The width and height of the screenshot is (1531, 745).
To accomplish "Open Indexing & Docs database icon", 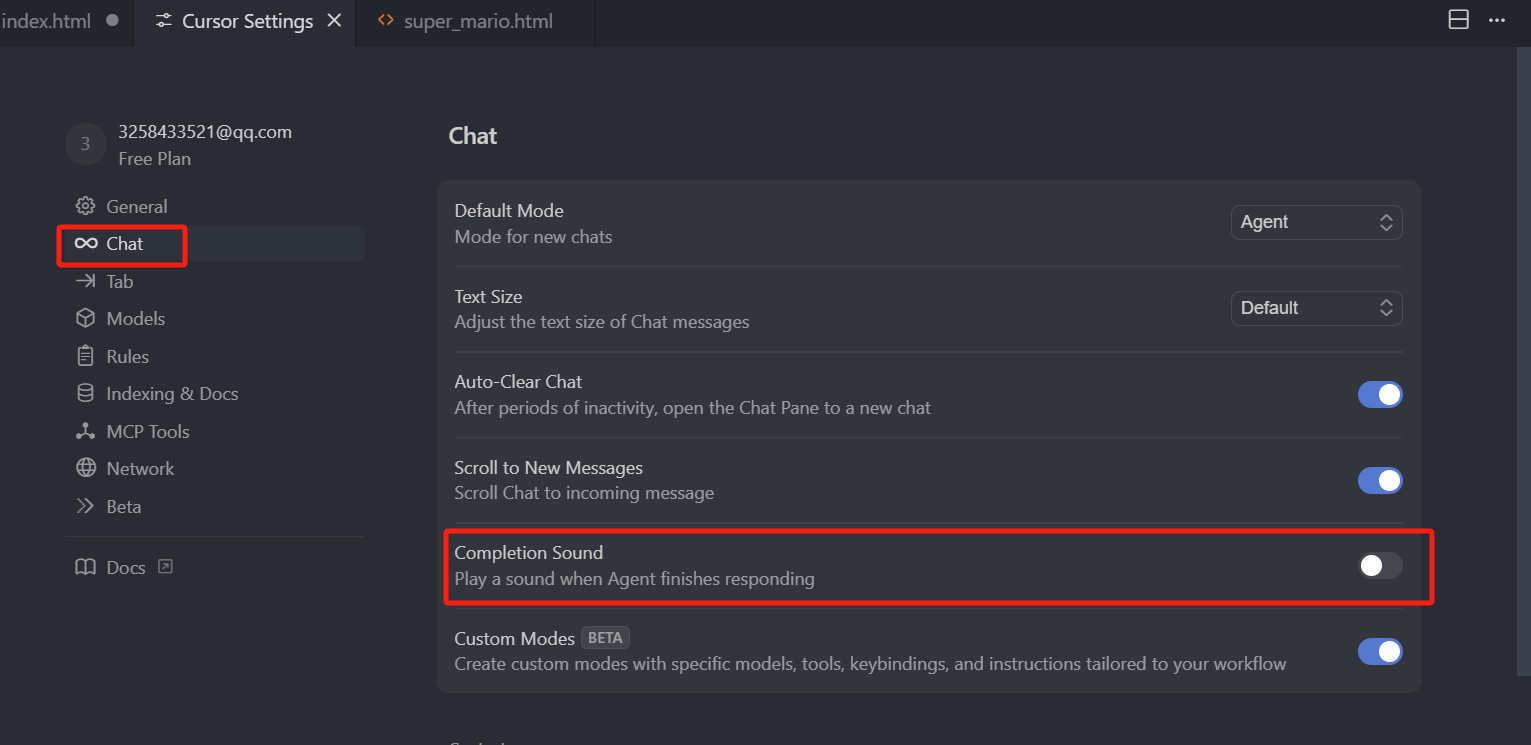I will 86,393.
